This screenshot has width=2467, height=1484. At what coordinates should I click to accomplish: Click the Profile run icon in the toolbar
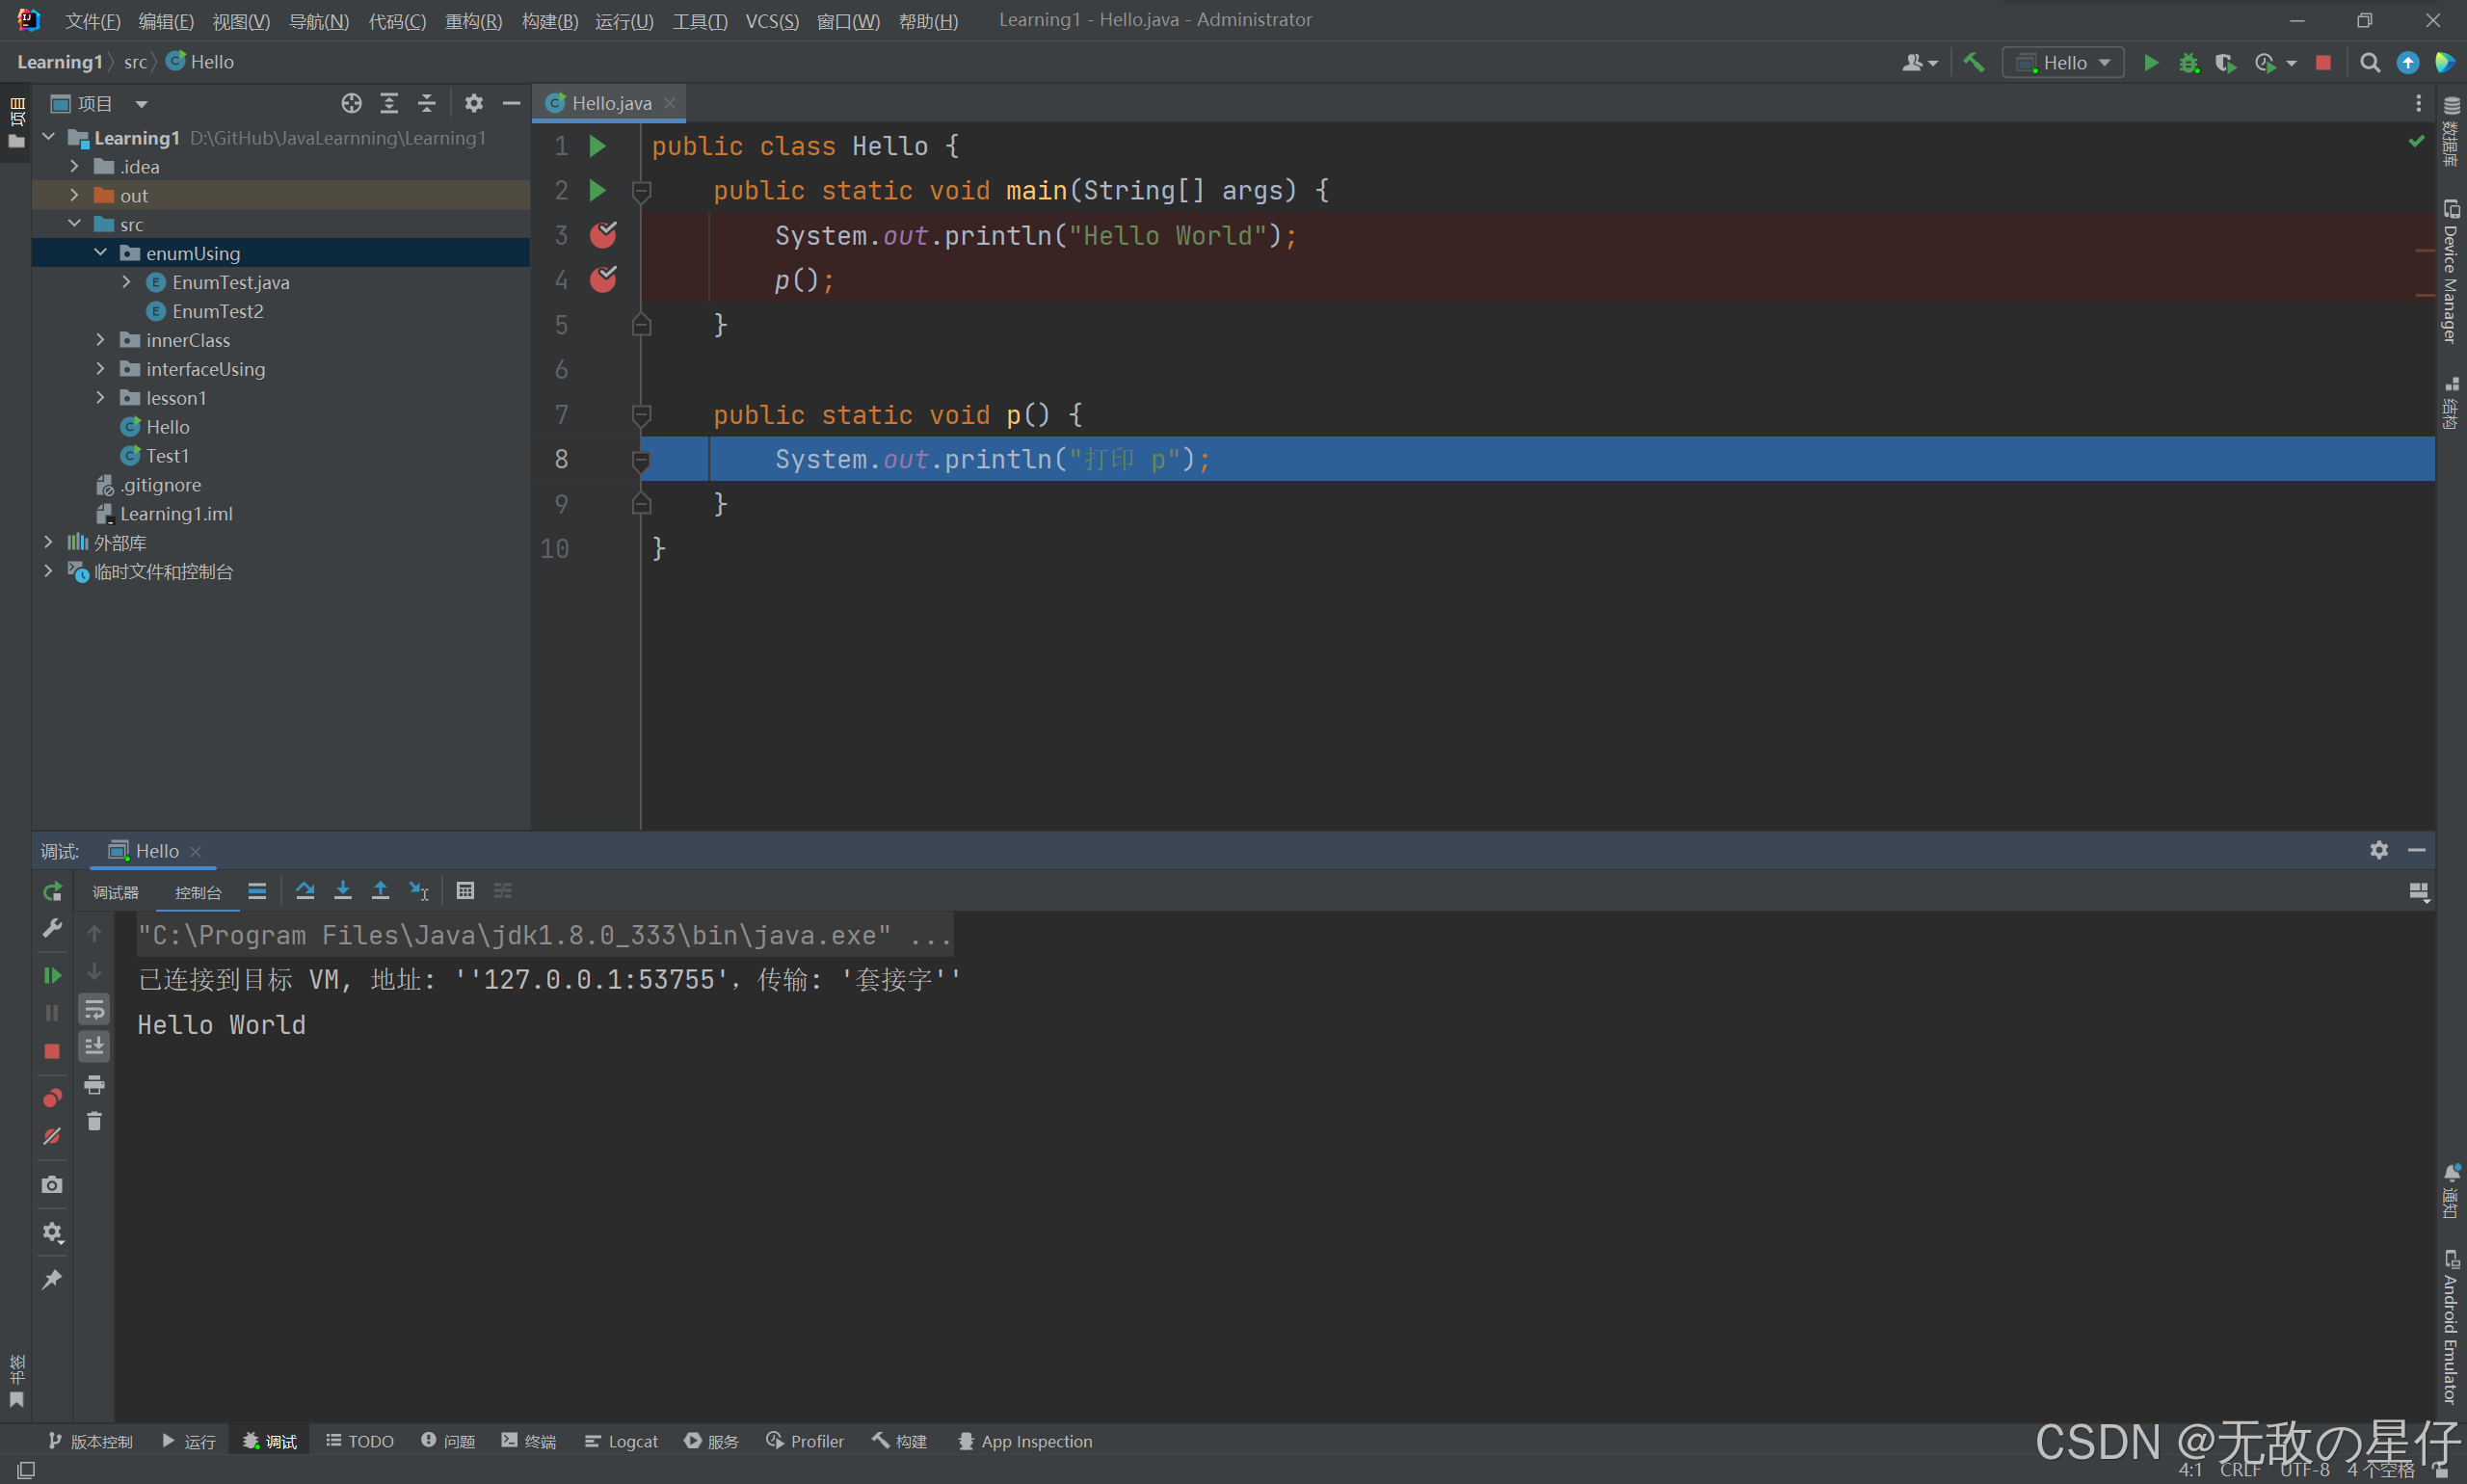click(2266, 63)
